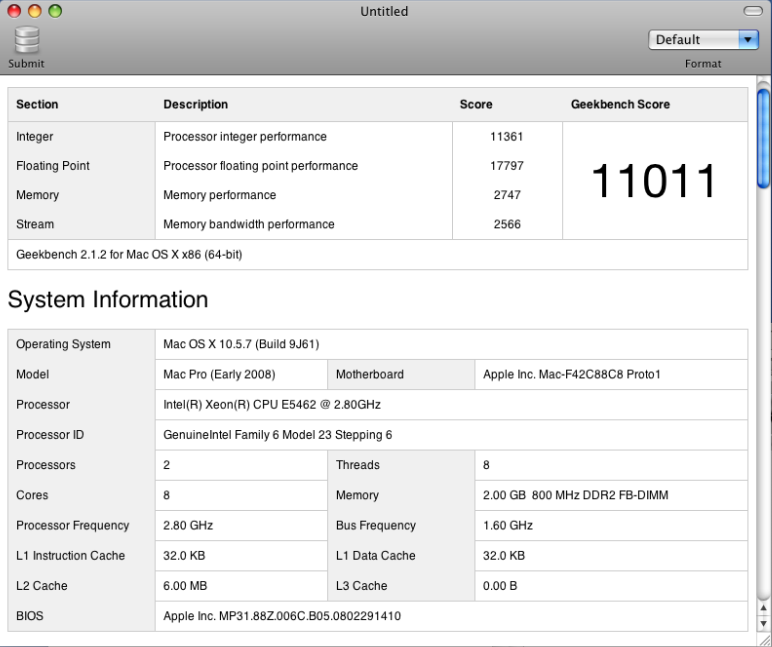Close the Untitled window with red button
This screenshot has width=772, height=647.
14,11
